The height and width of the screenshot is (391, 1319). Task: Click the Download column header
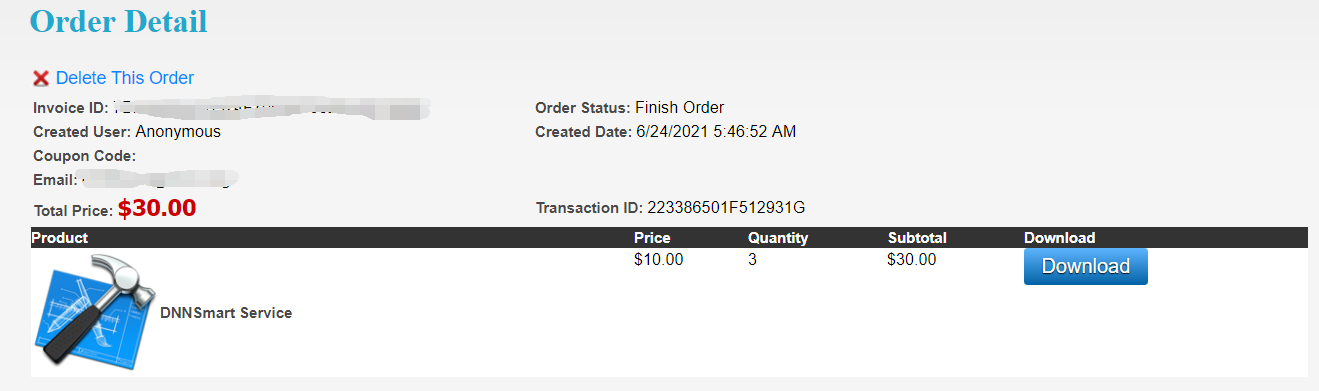1060,238
